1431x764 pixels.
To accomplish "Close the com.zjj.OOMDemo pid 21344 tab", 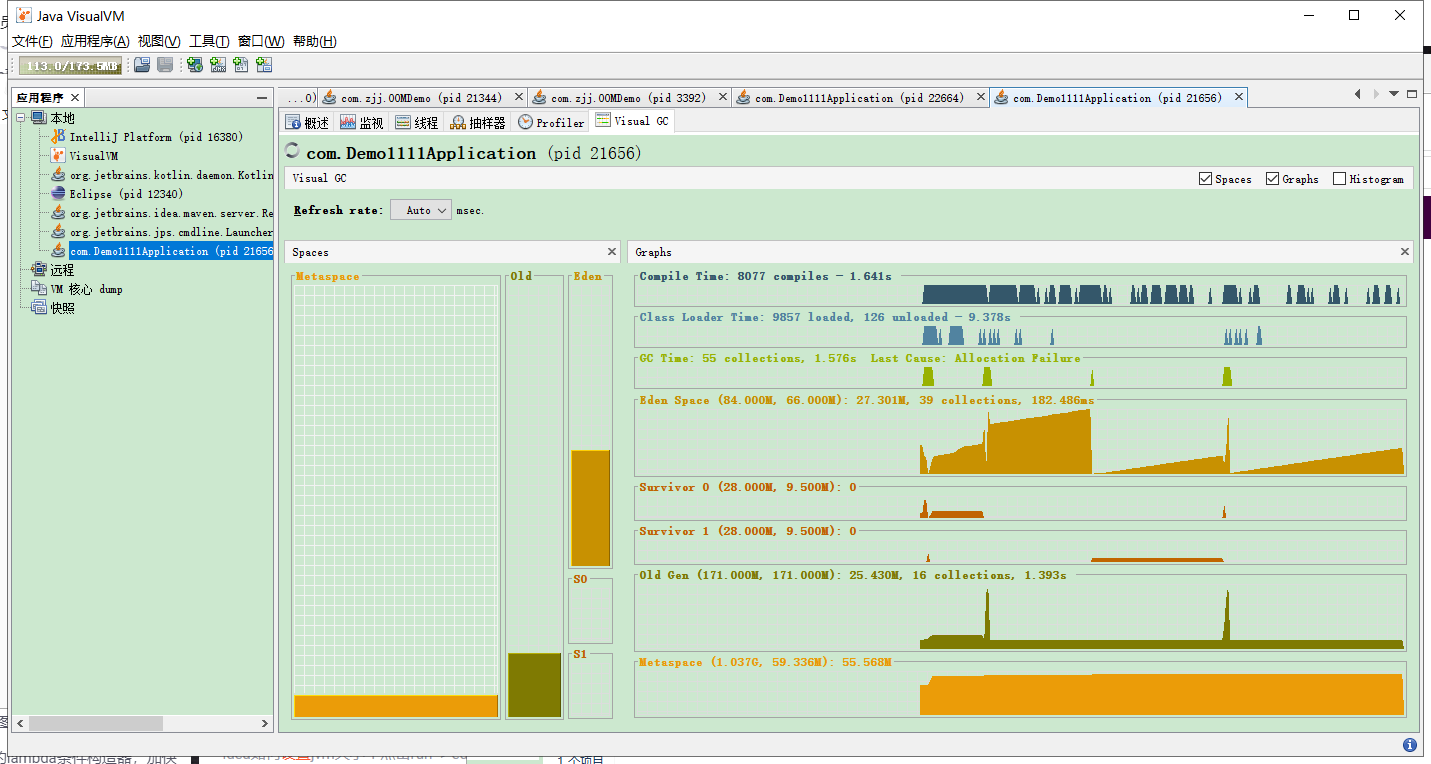I will point(518,98).
